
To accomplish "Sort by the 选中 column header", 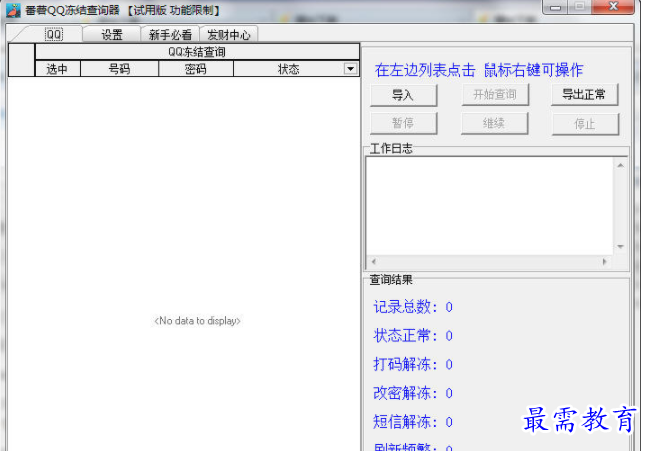I will 58,69.
